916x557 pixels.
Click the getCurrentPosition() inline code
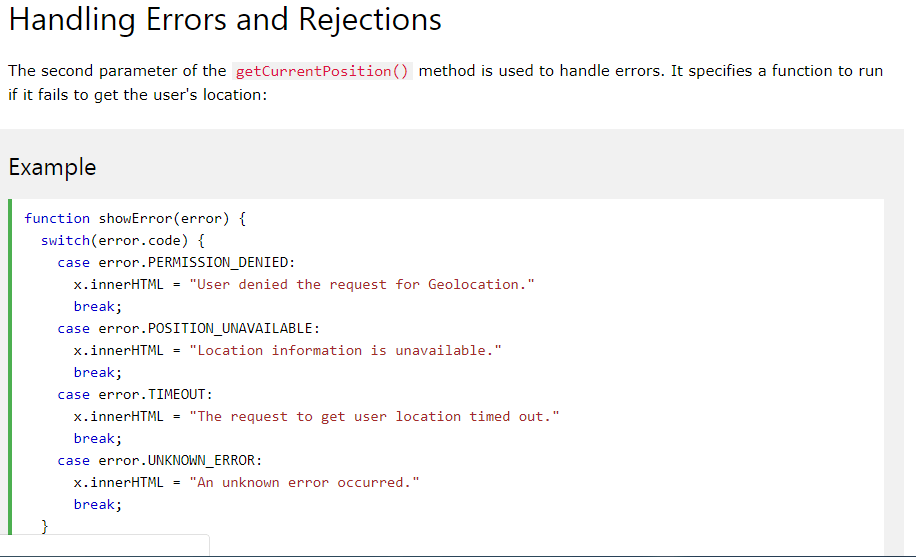tap(322, 71)
